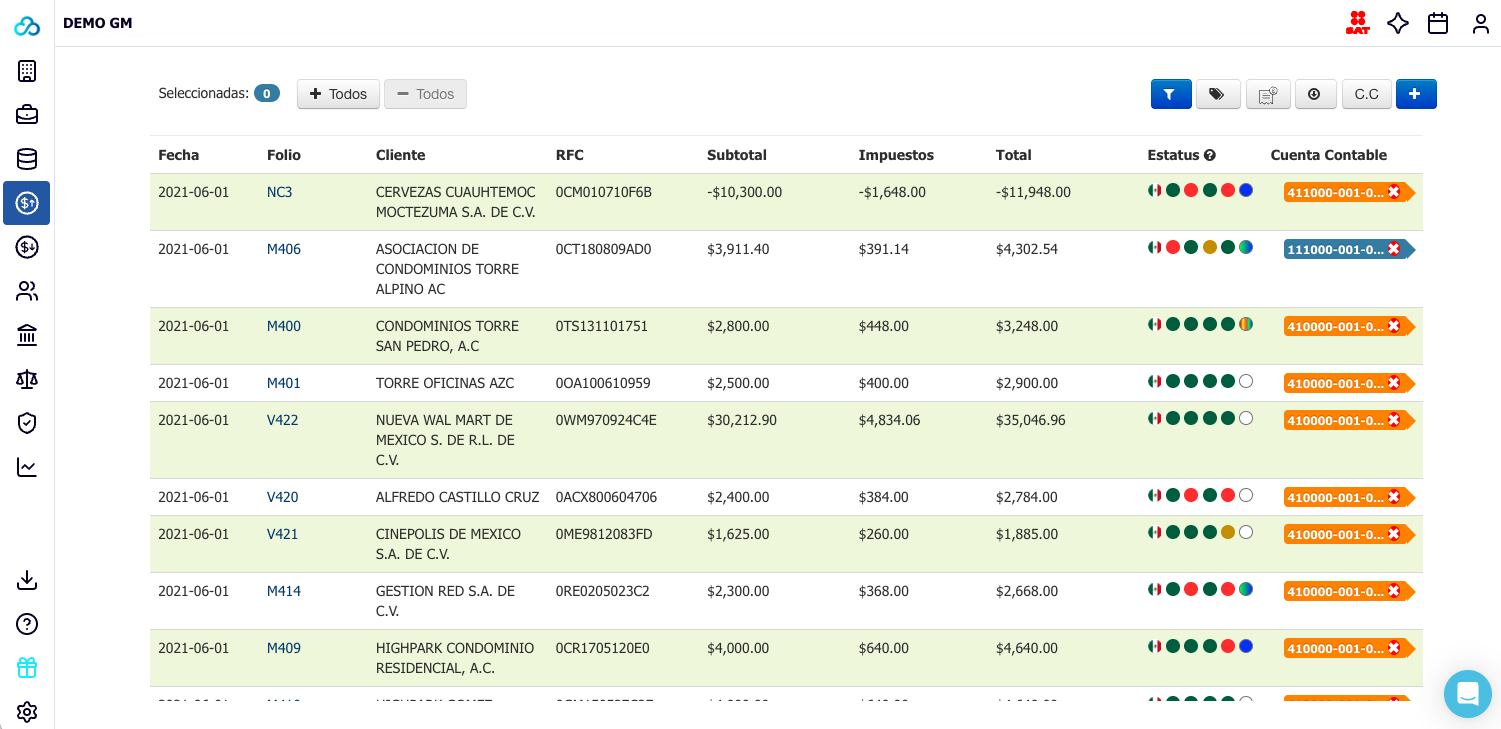Image resolution: width=1501 pixels, height=729 pixels.
Task: Open invoice folio V422
Action: tap(283, 420)
